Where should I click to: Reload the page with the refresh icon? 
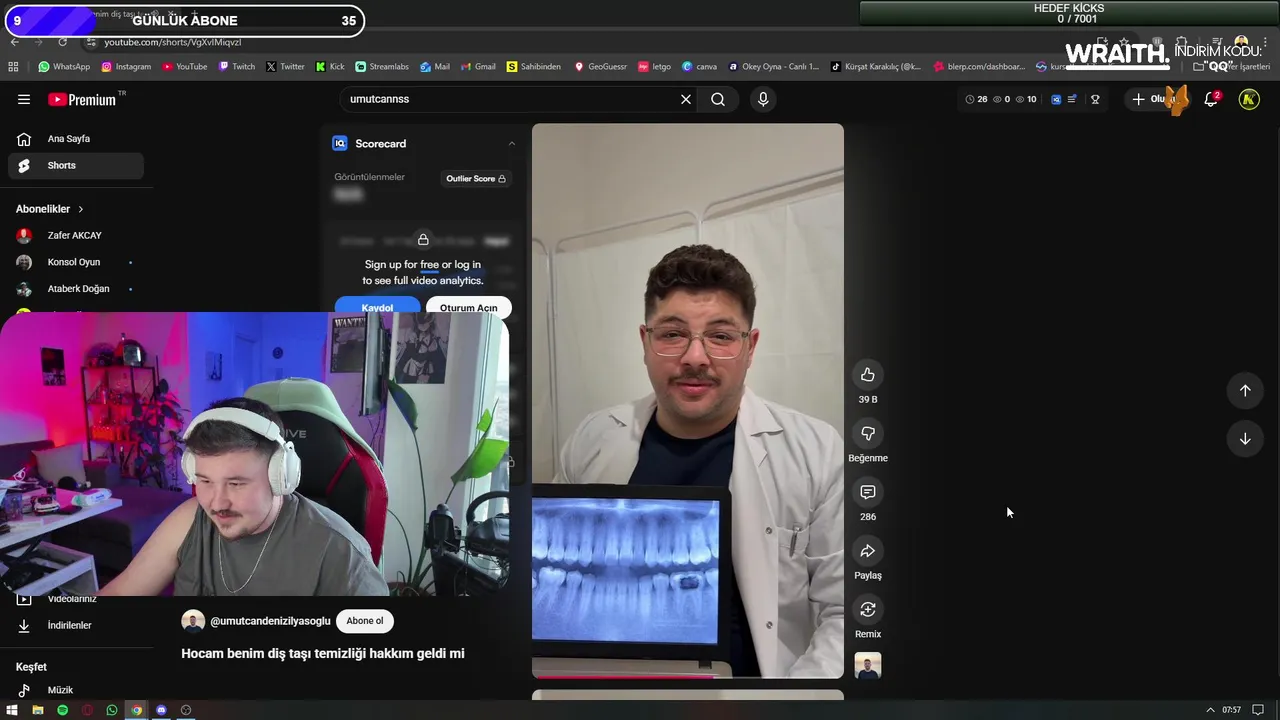(63, 42)
